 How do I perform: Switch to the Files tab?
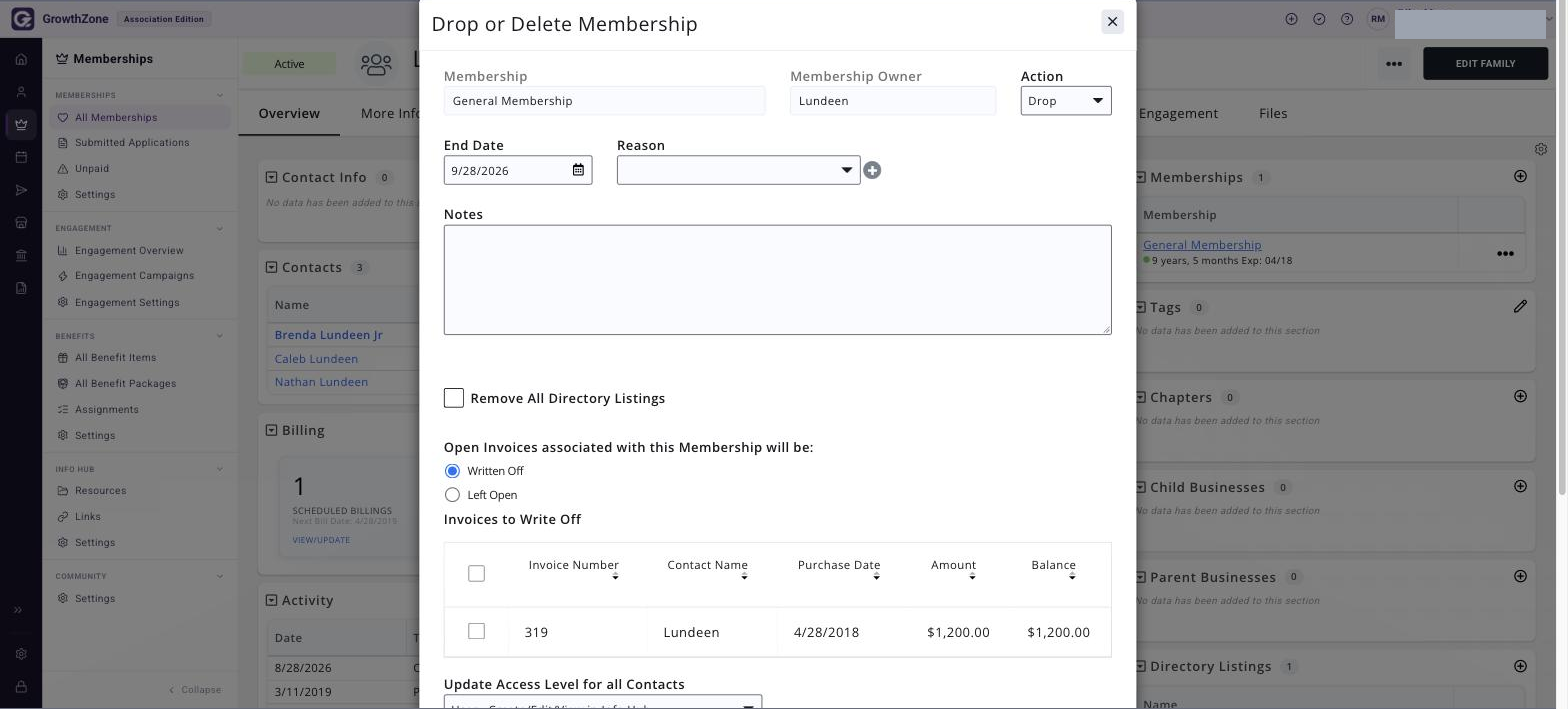coord(1273,113)
